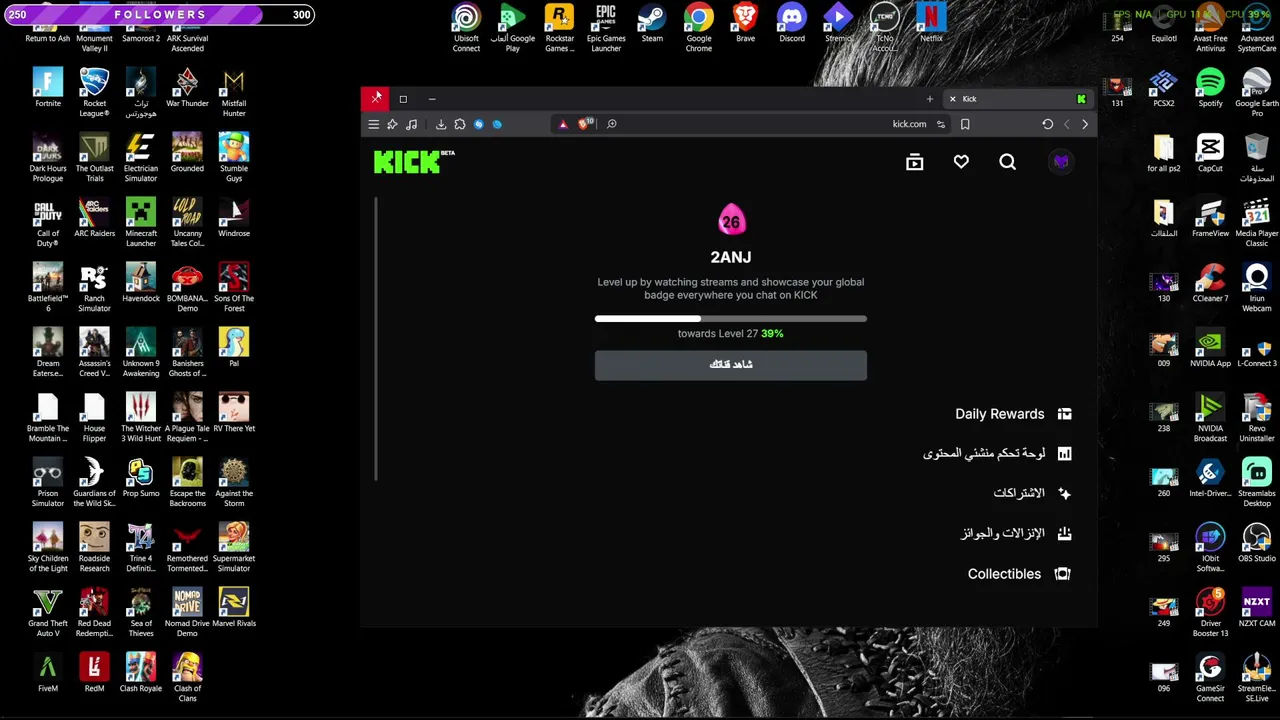This screenshot has height=720, width=1280.
Task: Select the PCSX2 desktop shortcut
Action: point(1163,88)
